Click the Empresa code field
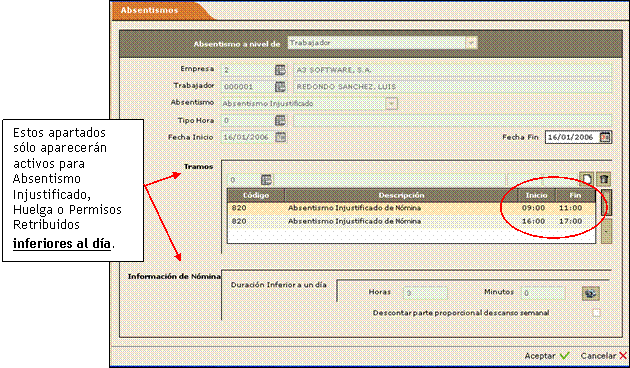630x368 pixels. pos(248,70)
